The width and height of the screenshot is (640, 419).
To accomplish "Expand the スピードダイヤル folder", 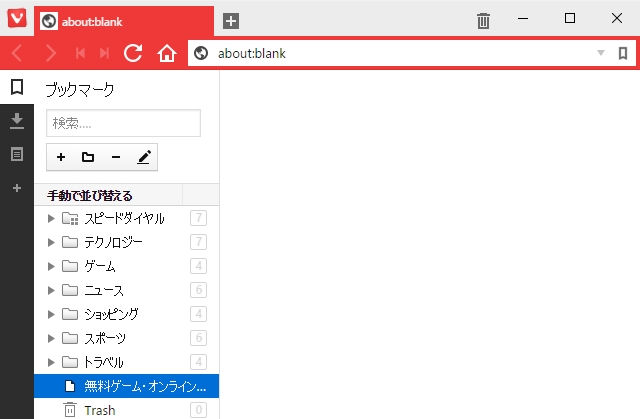I will coord(51,219).
